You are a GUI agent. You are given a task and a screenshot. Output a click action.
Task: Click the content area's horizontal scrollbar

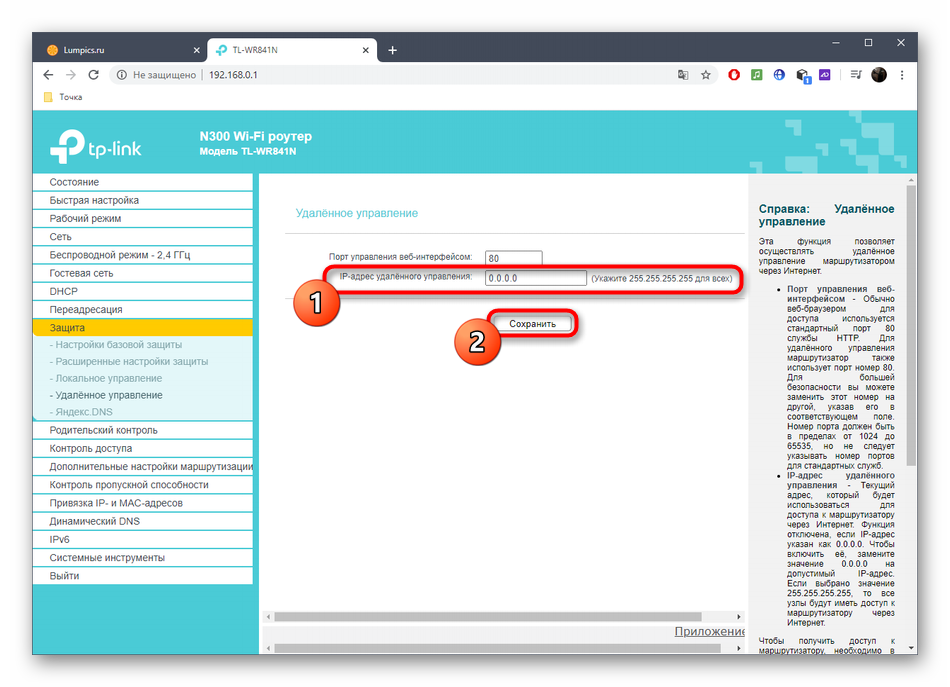point(488,617)
